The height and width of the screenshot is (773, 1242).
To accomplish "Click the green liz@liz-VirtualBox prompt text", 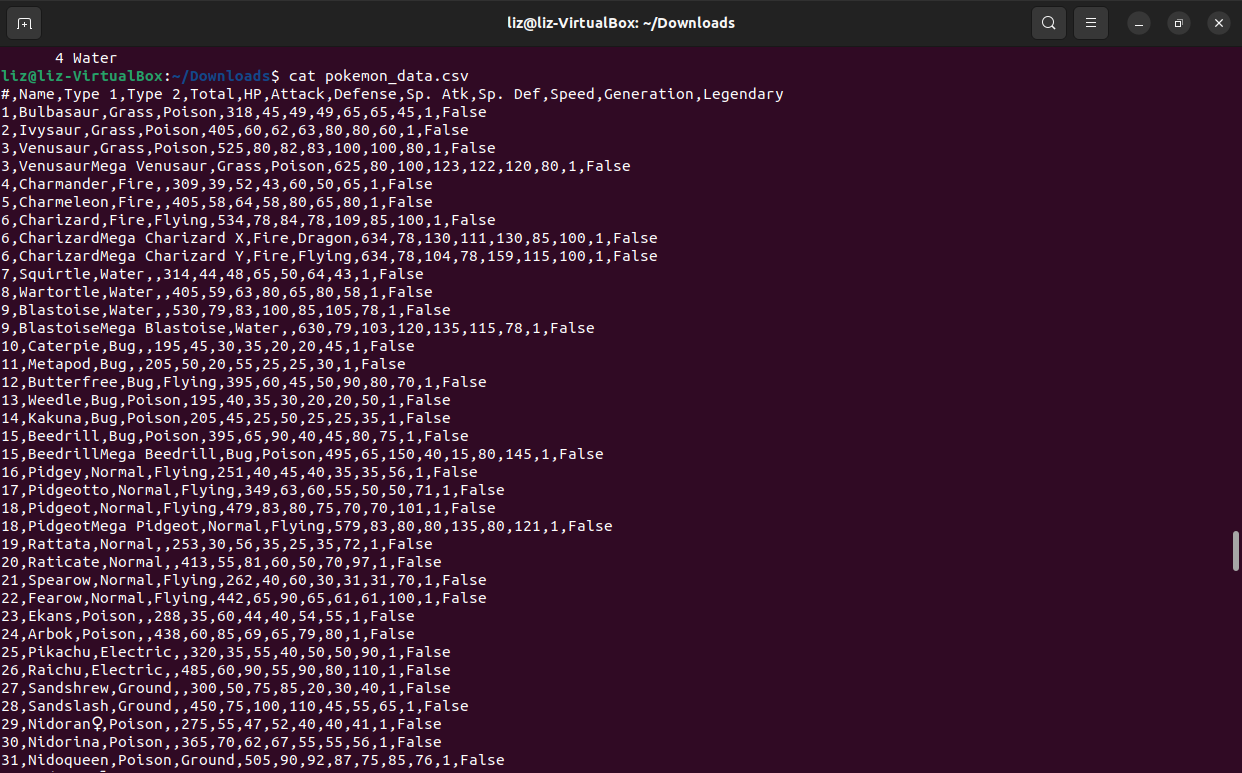I will 80,75.
